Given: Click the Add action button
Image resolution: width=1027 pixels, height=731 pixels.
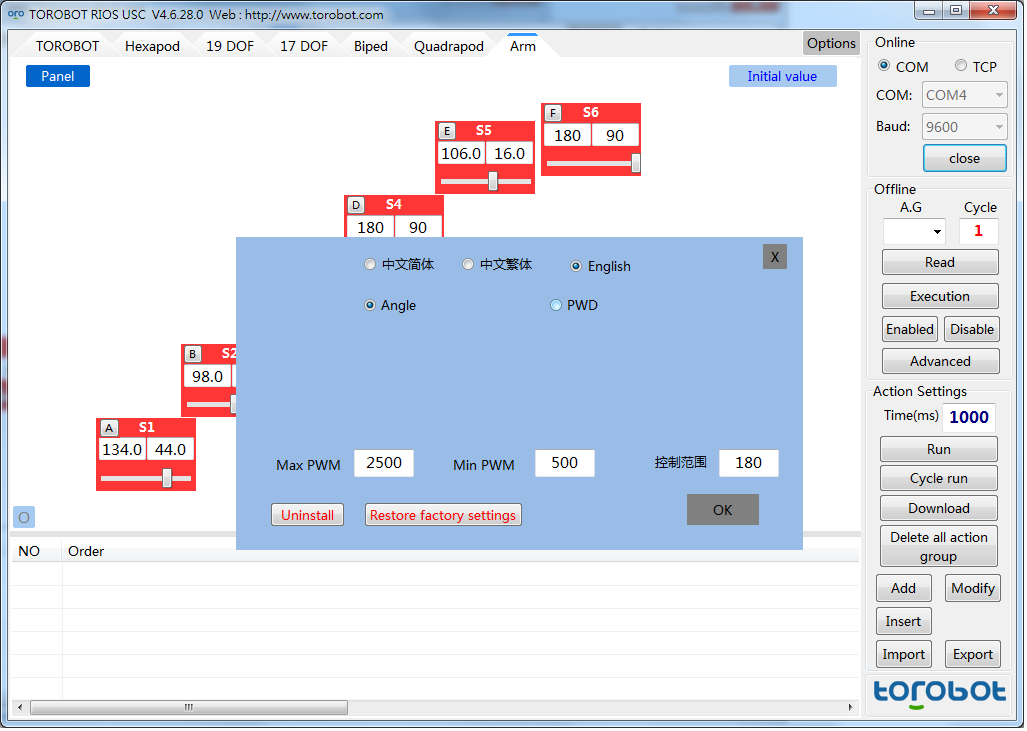Looking at the screenshot, I should pyautogui.click(x=903, y=588).
